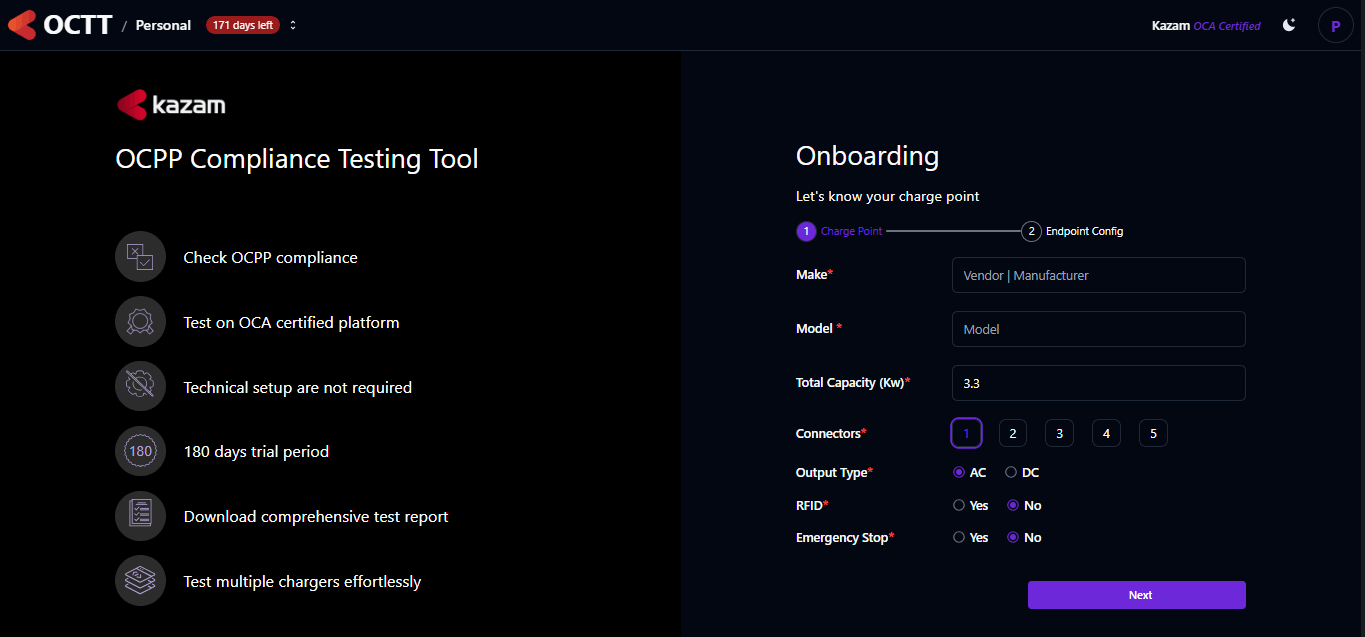Screen dimensions: 1365x637
Task: Choose No for Emergency Stop
Action: click(1013, 537)
